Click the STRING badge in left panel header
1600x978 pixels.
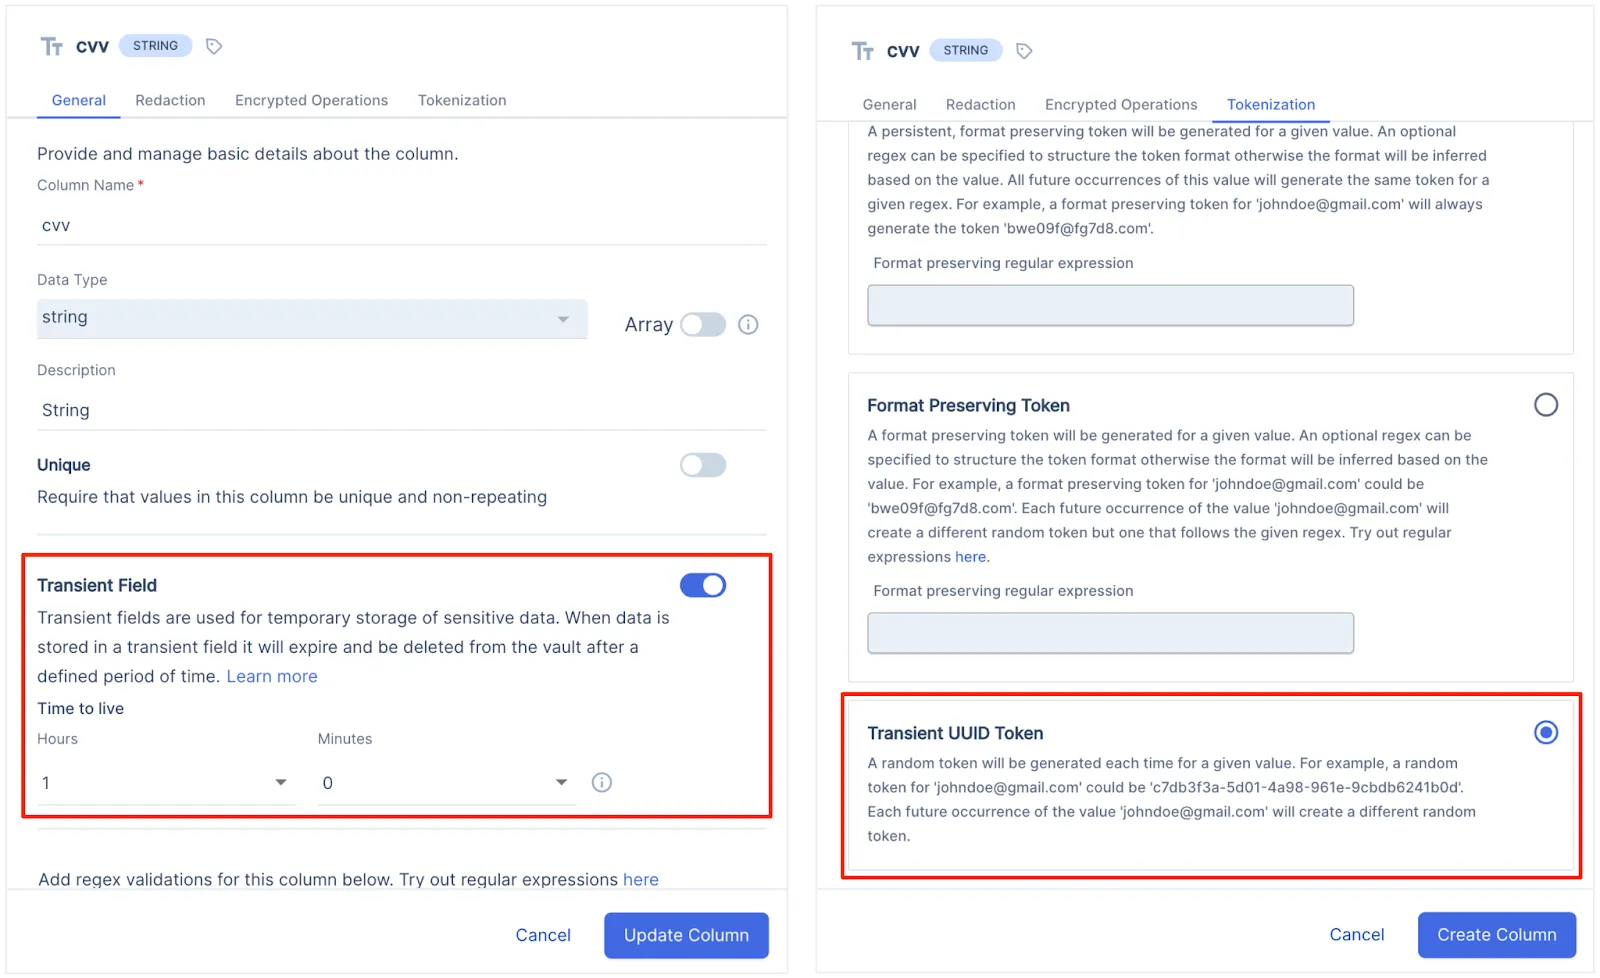(x=155, y=46)
